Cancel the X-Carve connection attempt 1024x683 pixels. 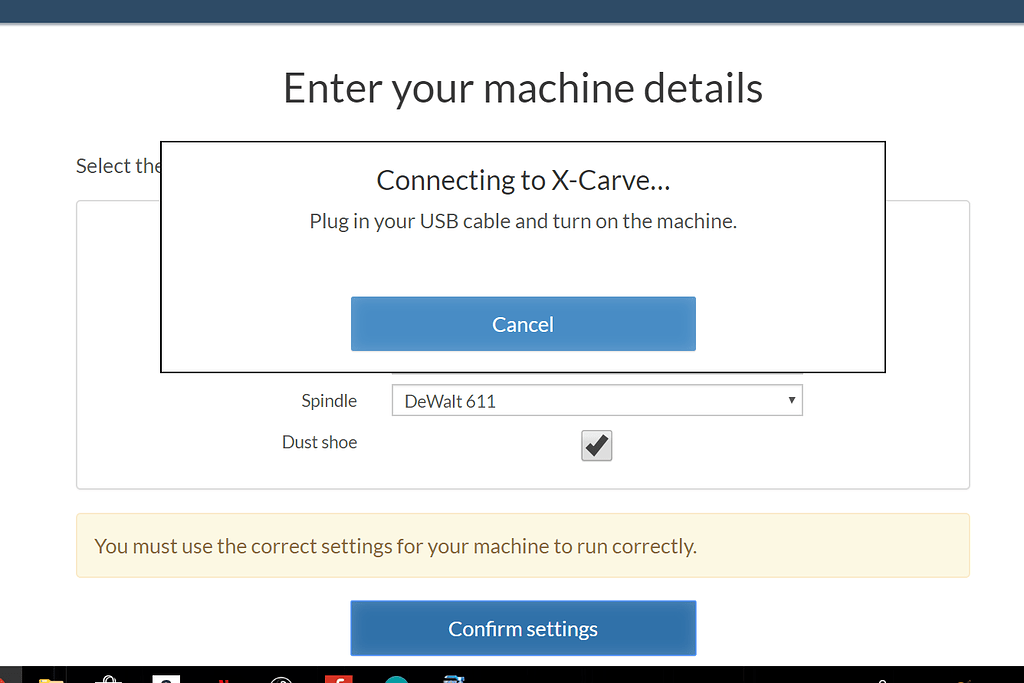(523, 324)
